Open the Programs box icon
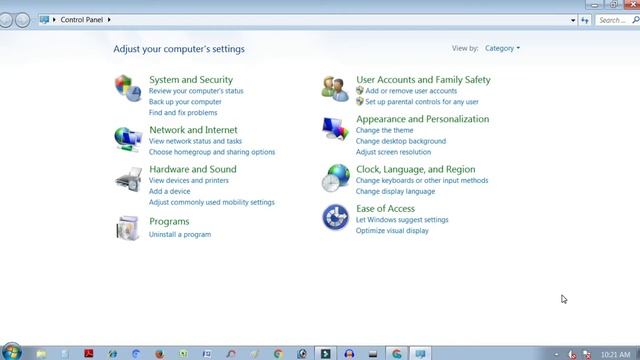The height and width of the screenshot is (360, 640). 128,228
